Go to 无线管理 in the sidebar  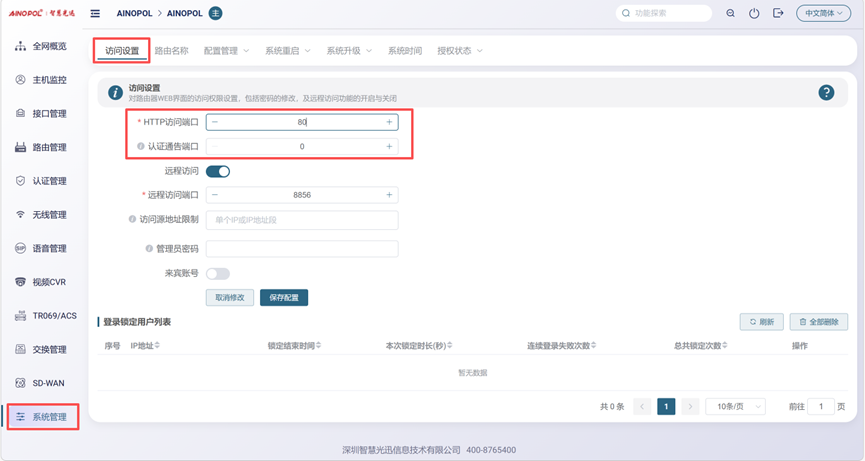[x=48, y=215]
